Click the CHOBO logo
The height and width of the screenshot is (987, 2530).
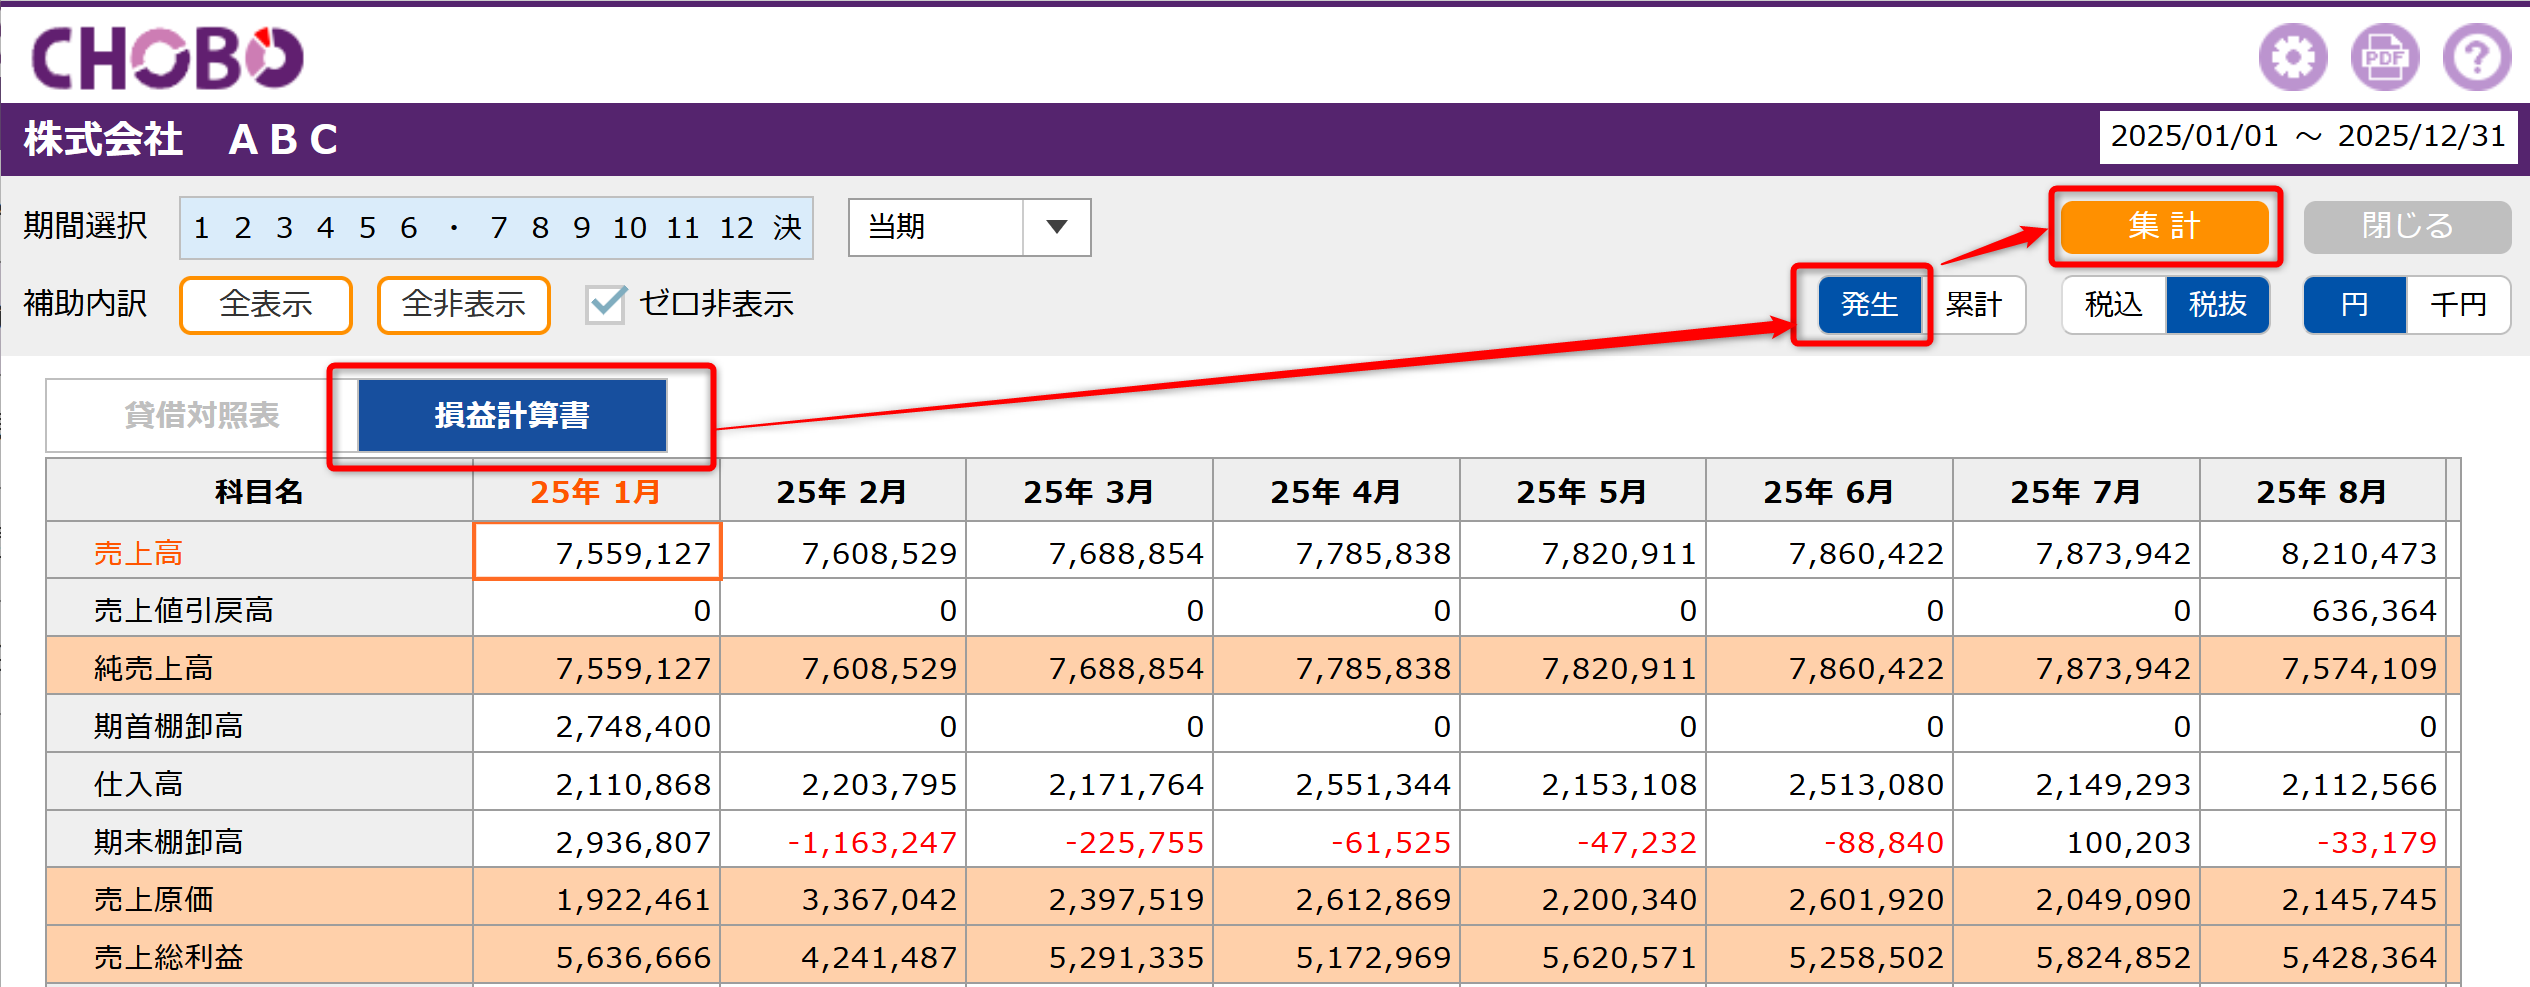tap(168, 57)
